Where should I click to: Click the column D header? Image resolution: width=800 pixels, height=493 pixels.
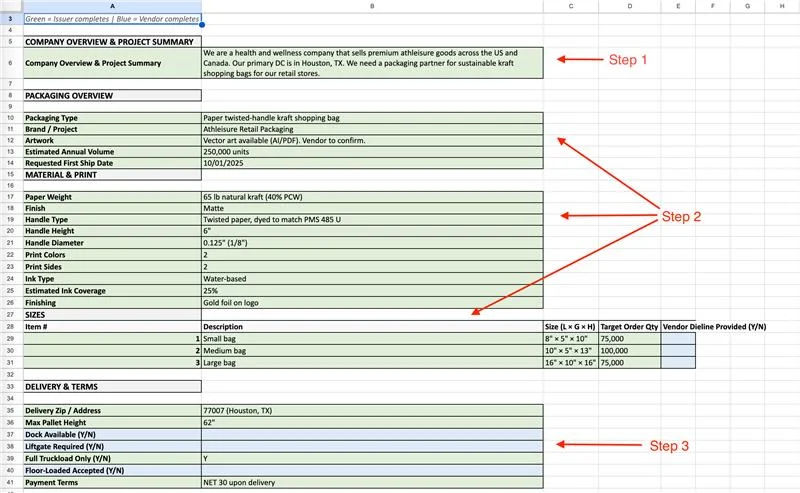click(x=629, y=6)
